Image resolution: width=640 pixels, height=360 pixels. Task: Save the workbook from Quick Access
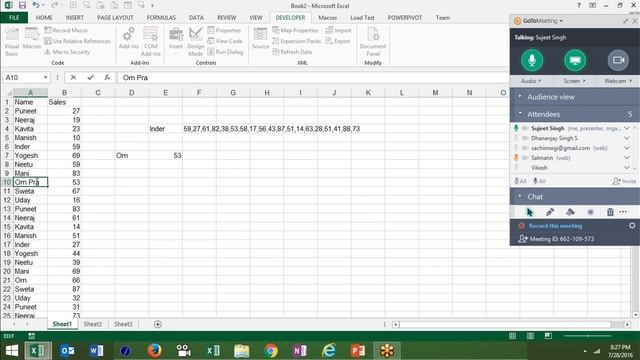click(22, 5)
